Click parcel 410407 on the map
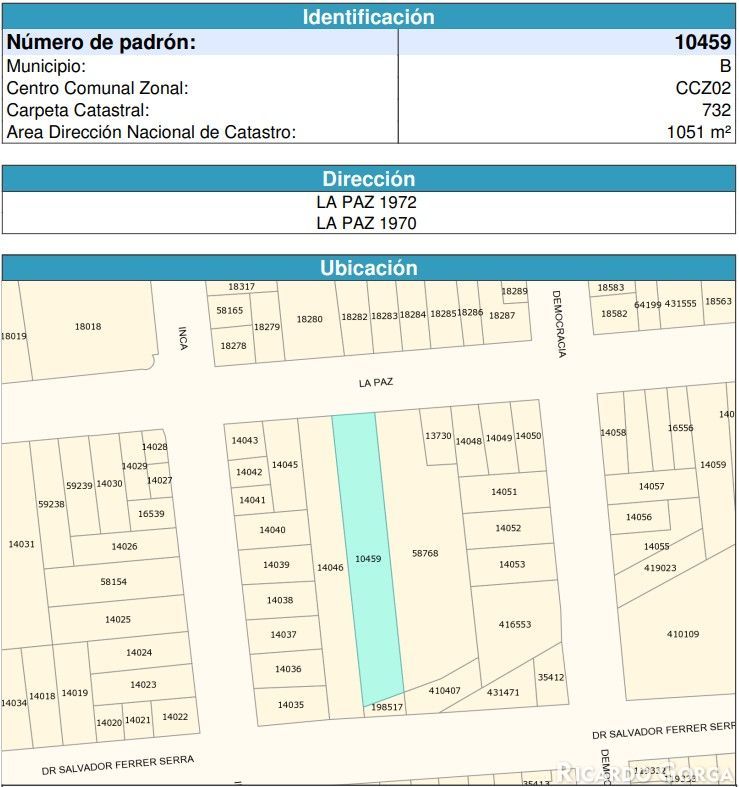This screenshot has height=787, width=739. [x=444, y=691]
